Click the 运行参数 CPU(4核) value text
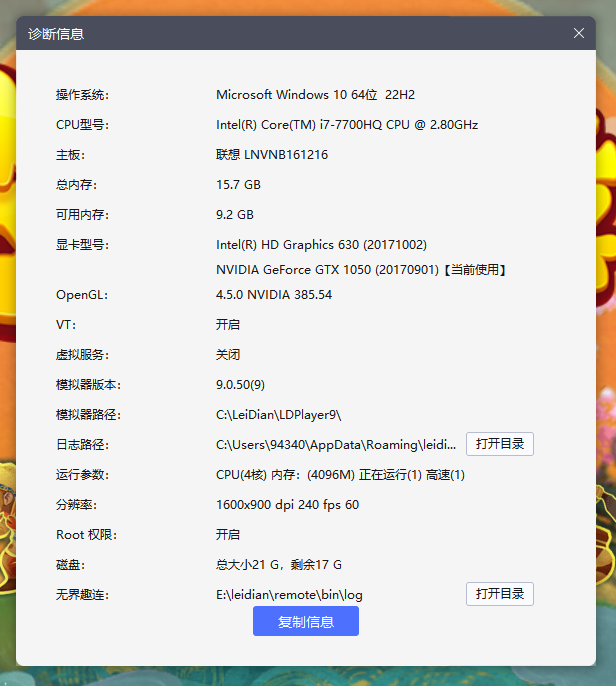Viewport: 616px width, 686px height. [340, 475]
